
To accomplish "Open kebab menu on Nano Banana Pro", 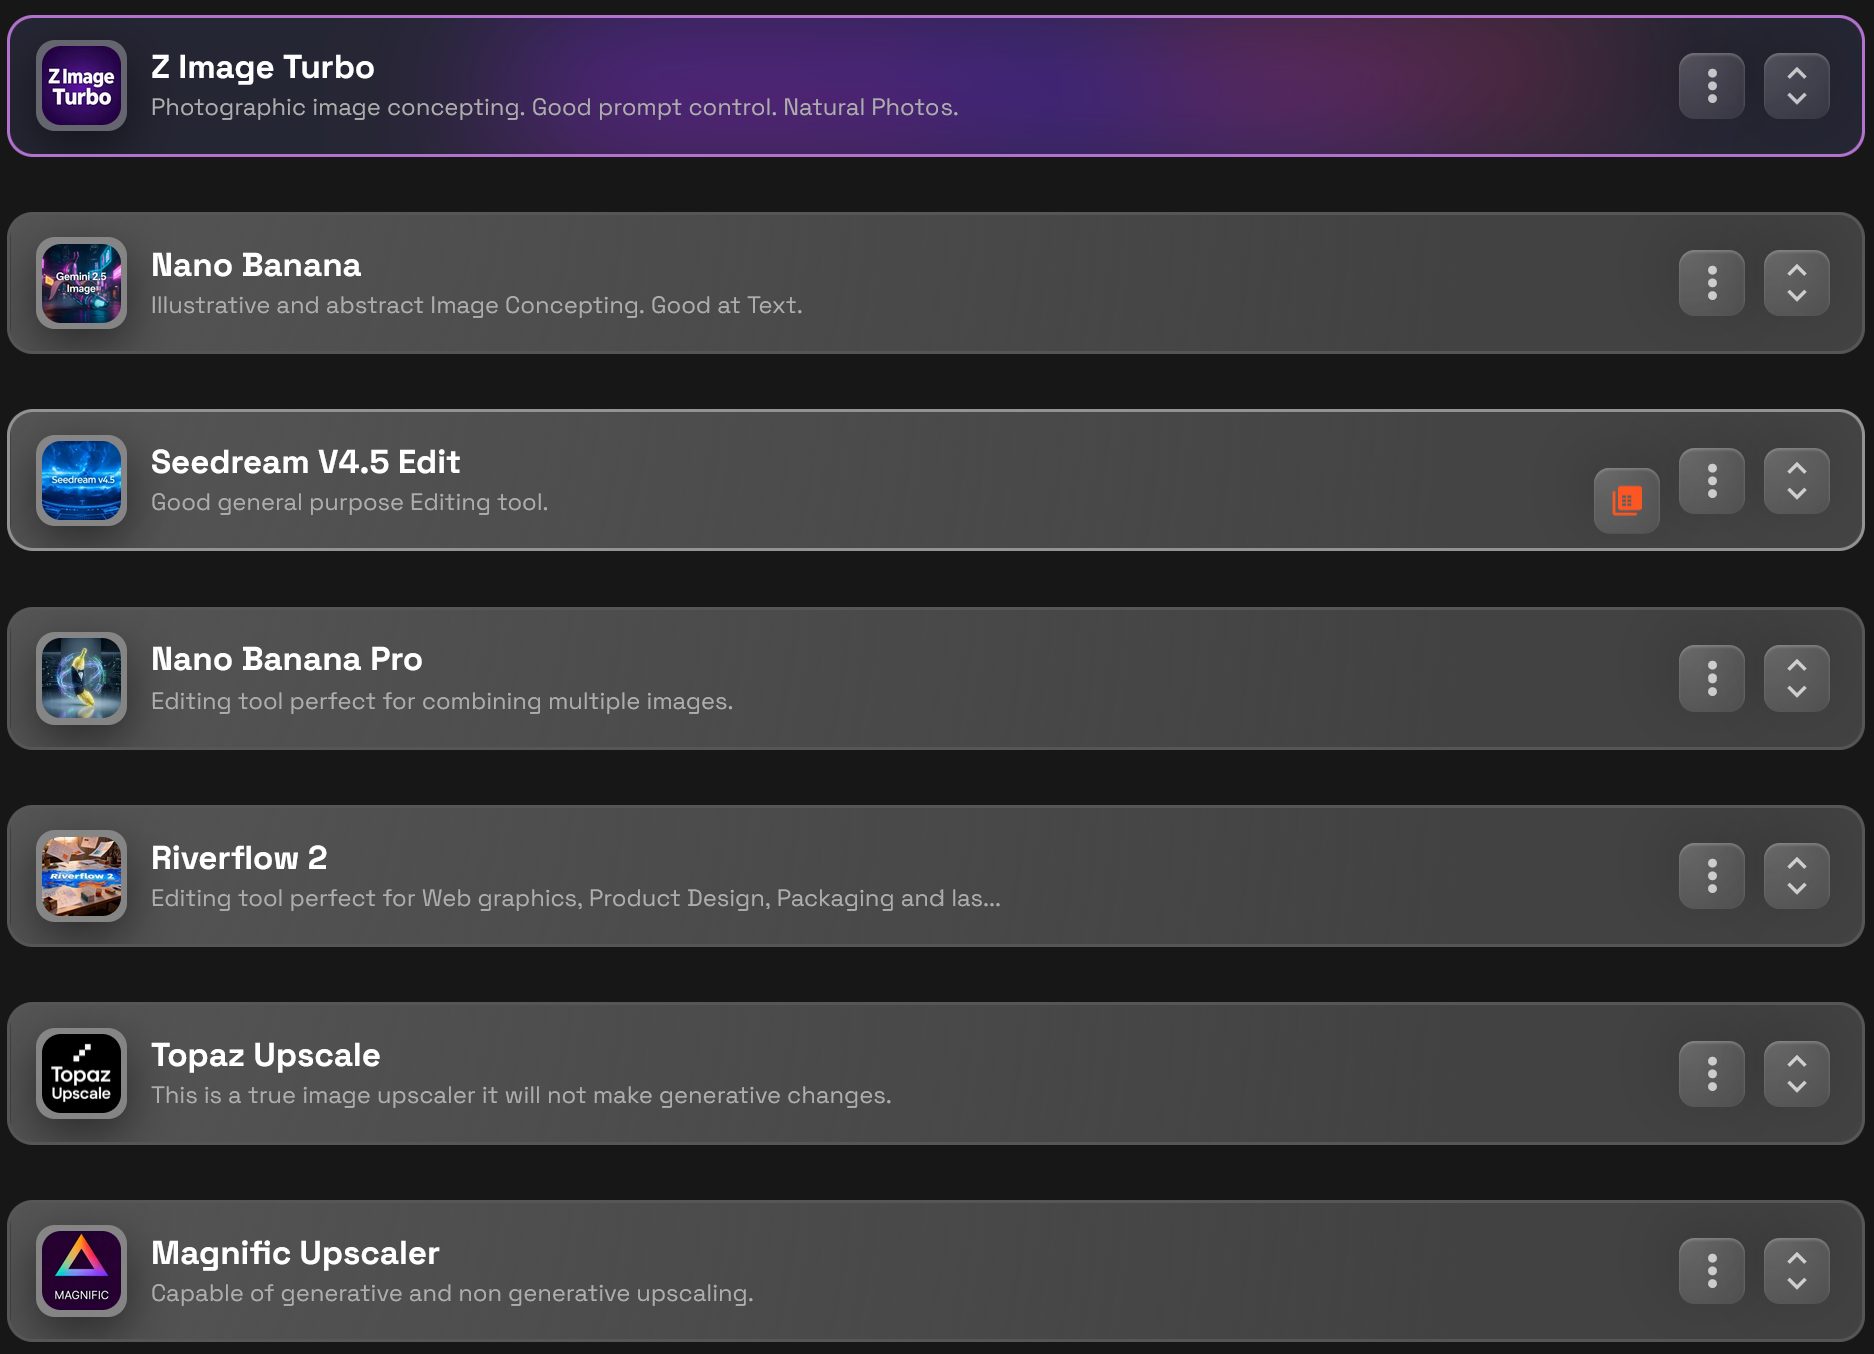I will (1712, 679).
